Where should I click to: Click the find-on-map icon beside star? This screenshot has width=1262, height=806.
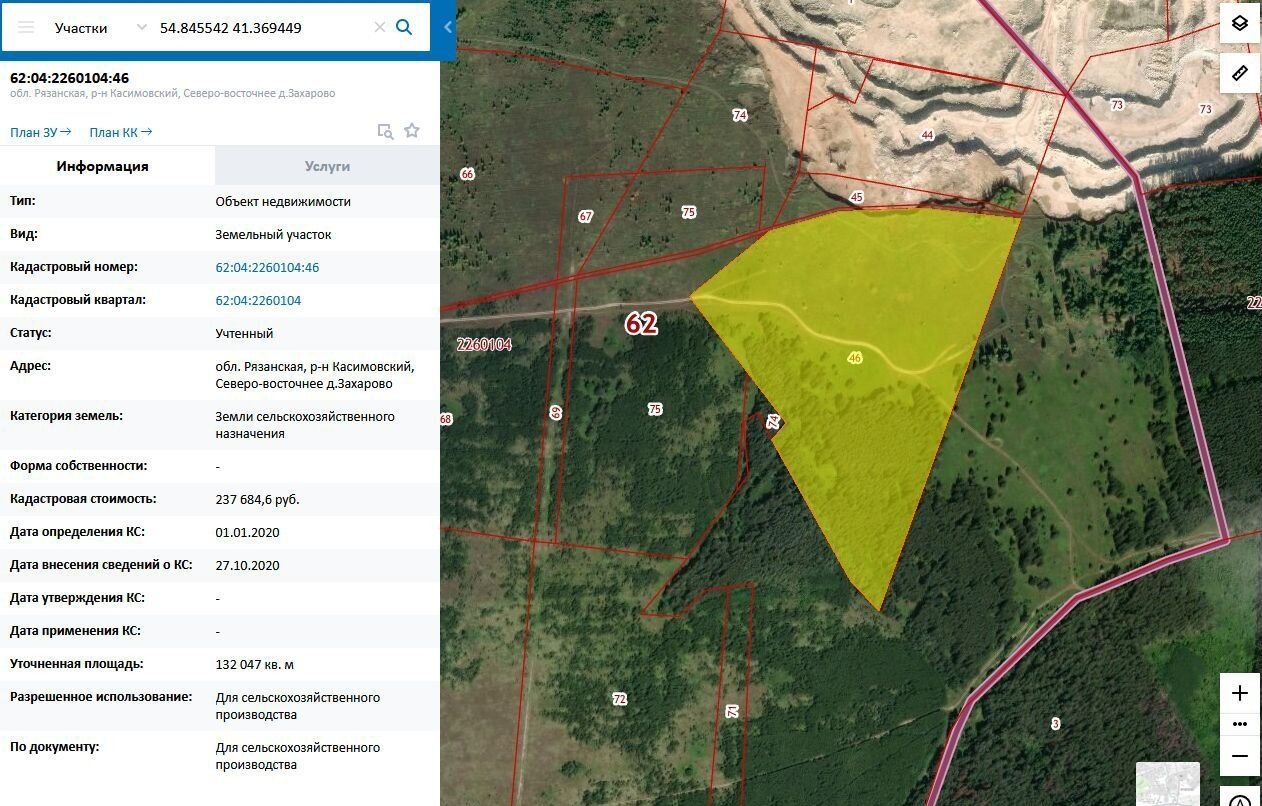[x=385, y=131]
